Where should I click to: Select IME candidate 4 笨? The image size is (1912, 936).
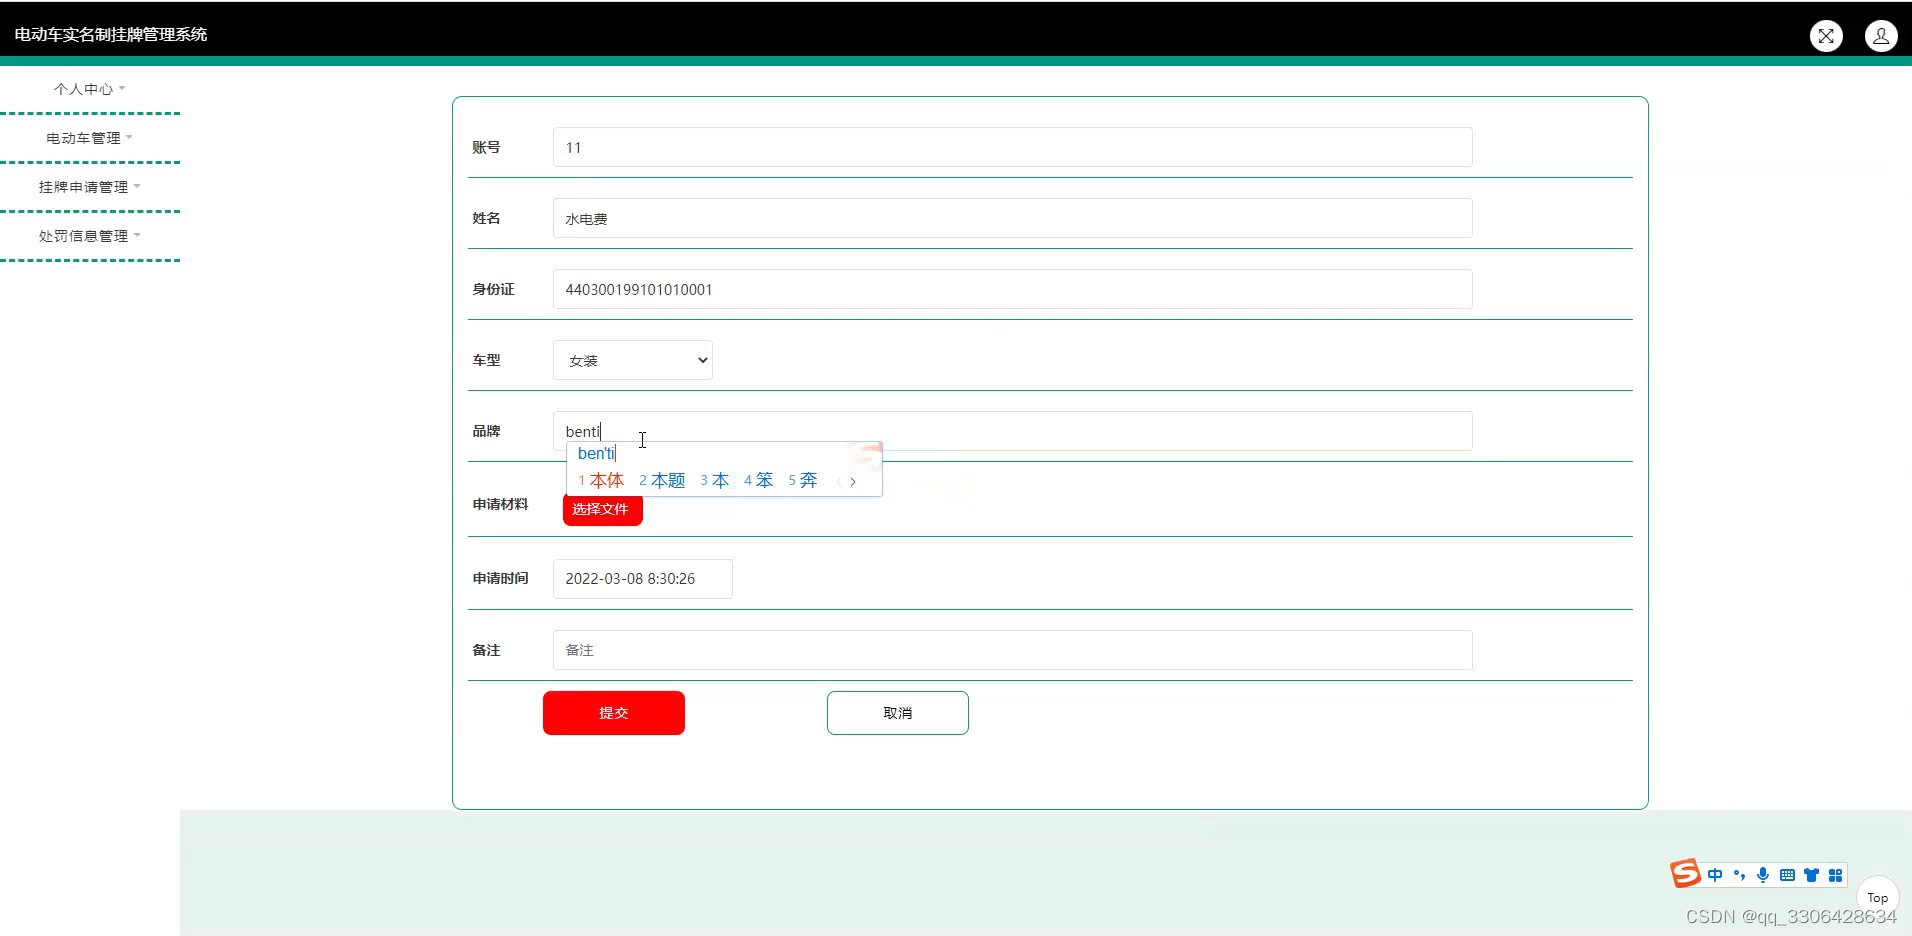759,481
